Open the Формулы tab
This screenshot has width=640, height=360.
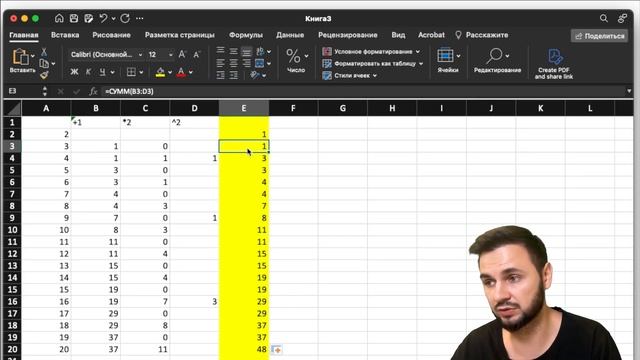tap(246, 35)
